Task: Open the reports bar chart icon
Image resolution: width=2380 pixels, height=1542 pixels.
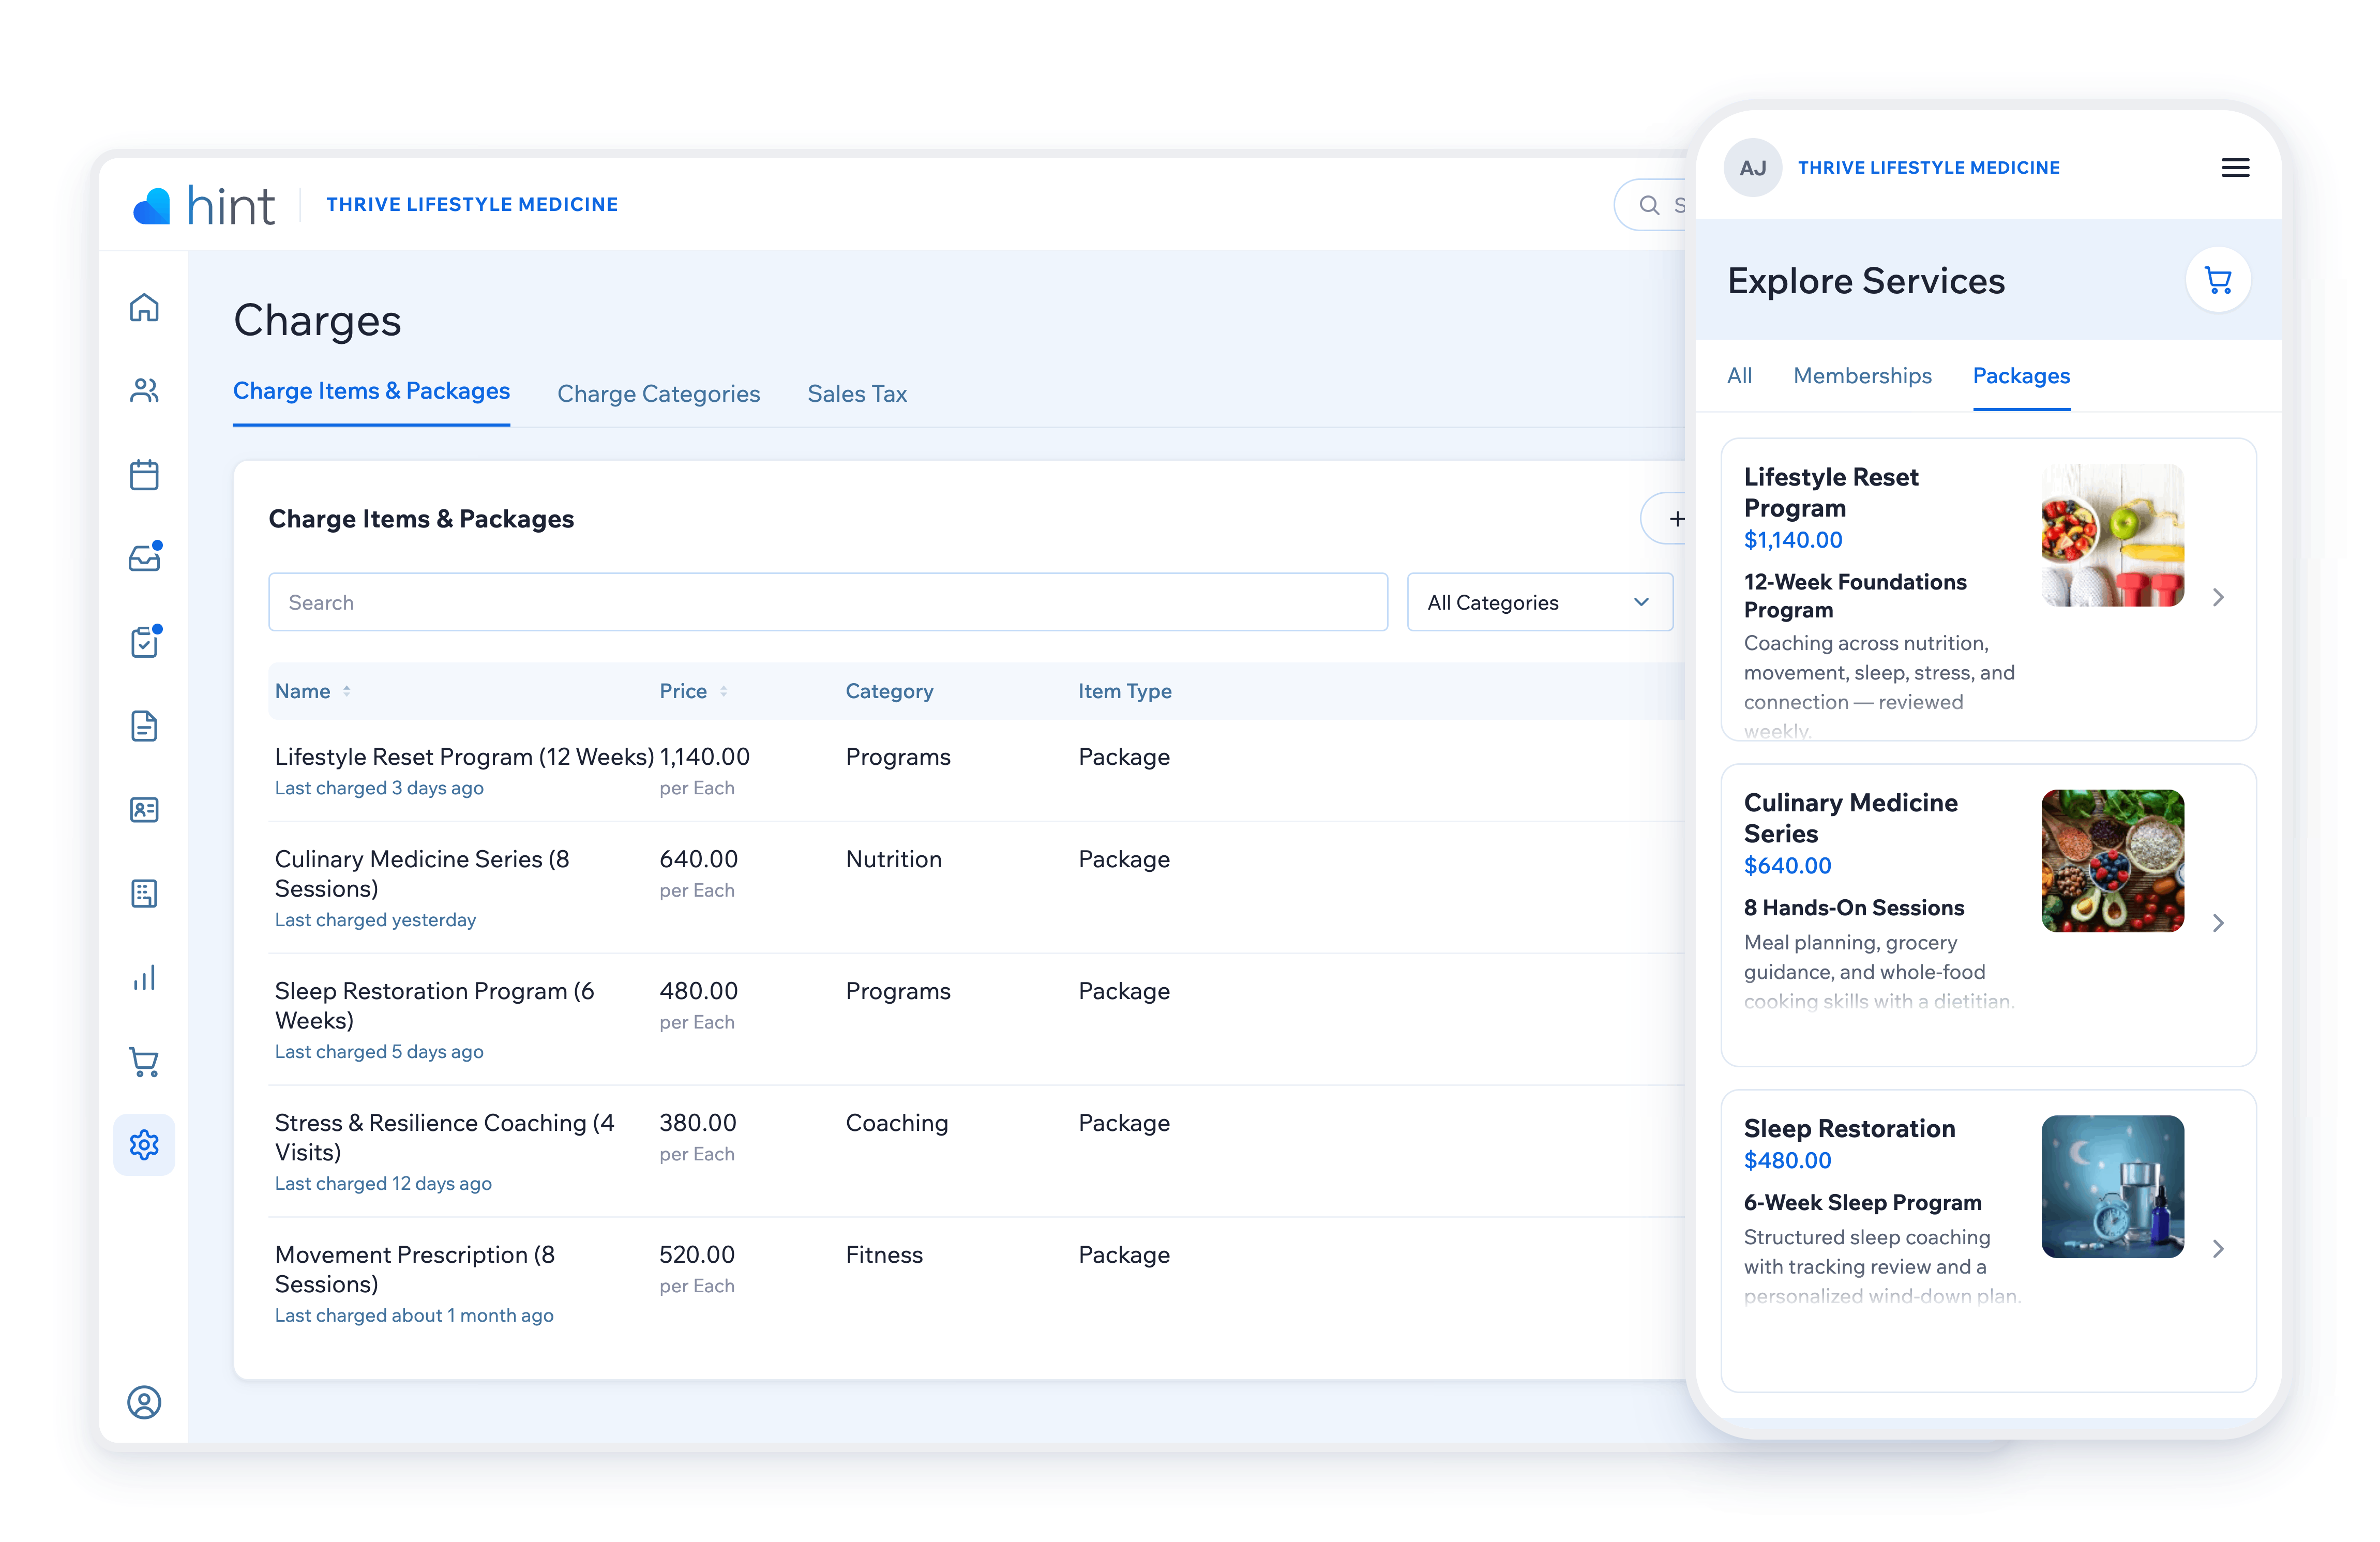Action: pos(144,977)
